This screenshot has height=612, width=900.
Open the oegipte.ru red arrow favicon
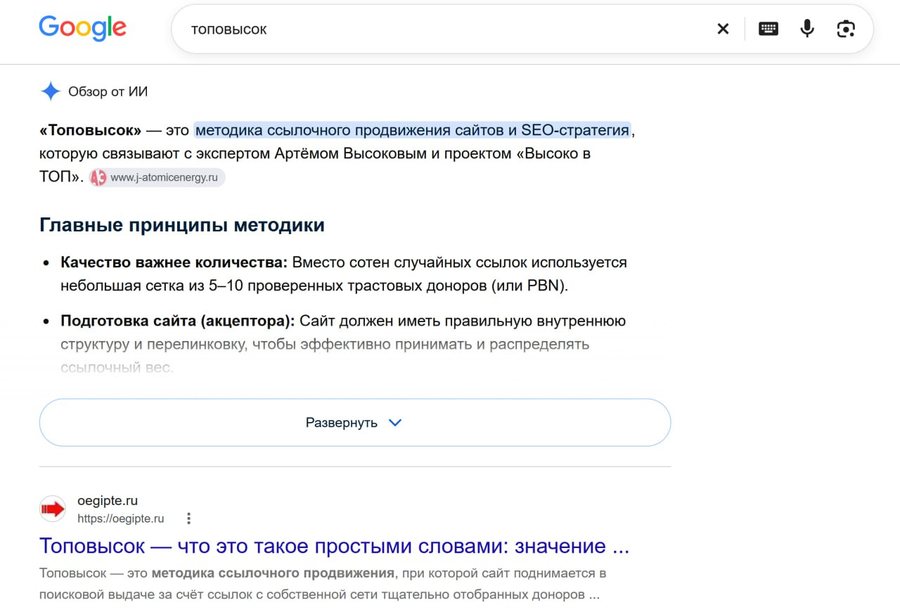point(53,509)
